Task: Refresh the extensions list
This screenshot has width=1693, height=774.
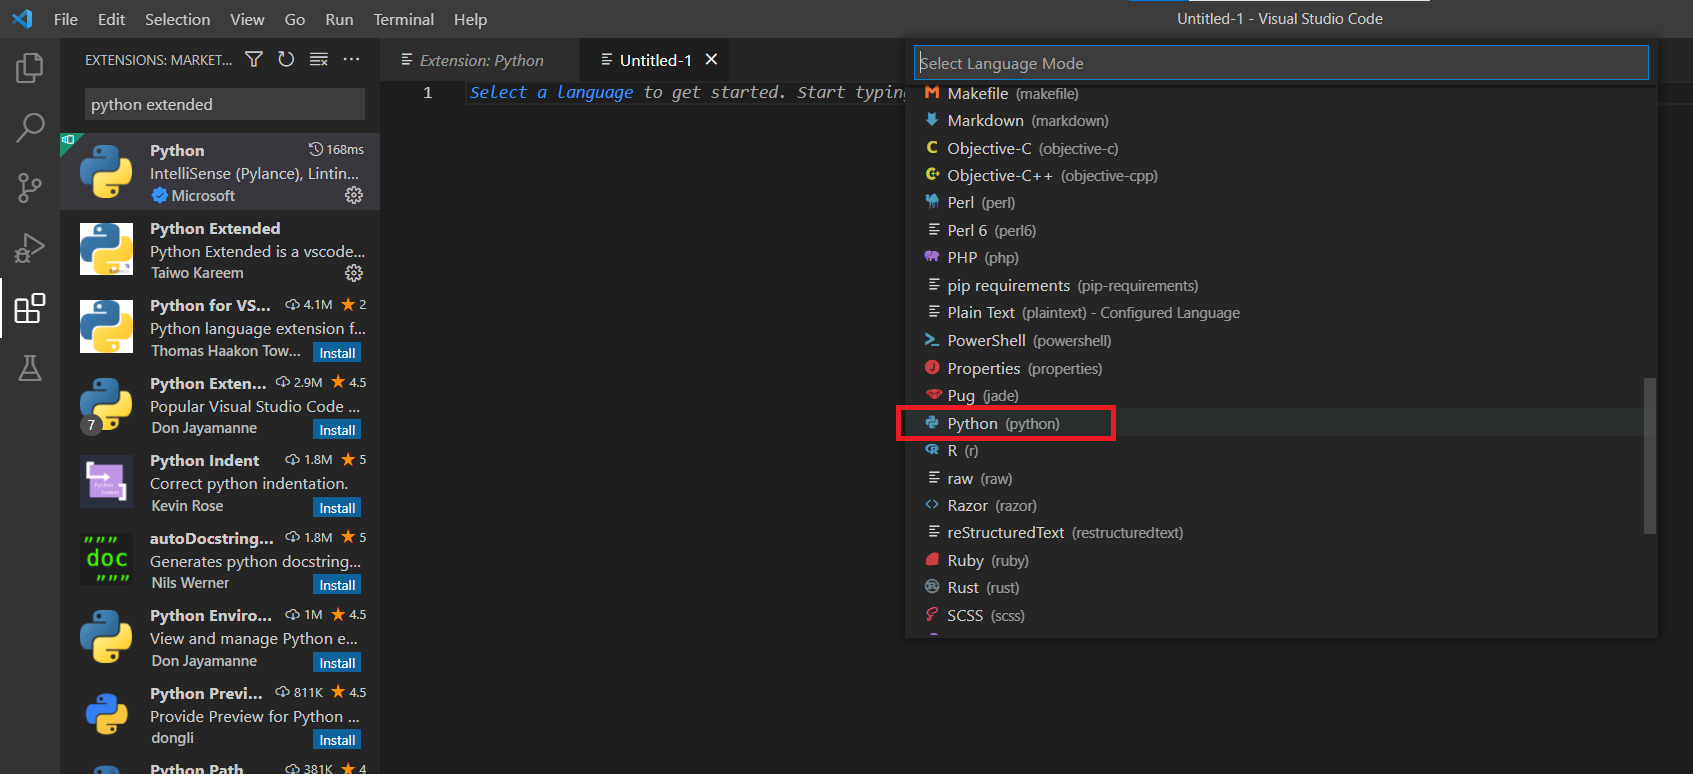Action: (286, 60)
